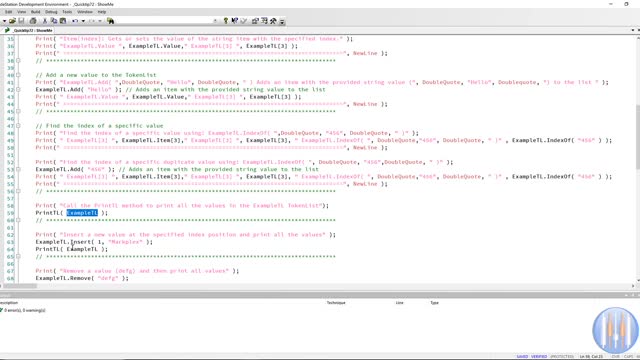Click line number 59 in the gutter
The image size is (640, 360).
click(10, 213)
